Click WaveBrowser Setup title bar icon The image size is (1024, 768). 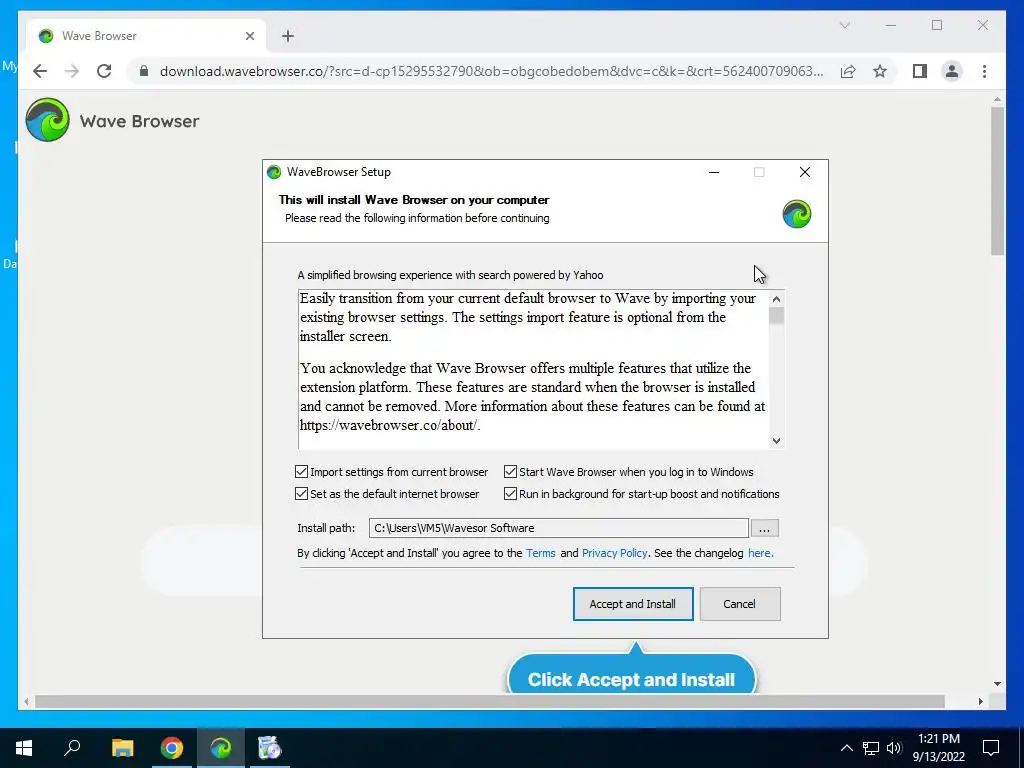click(x=274, y=172)
